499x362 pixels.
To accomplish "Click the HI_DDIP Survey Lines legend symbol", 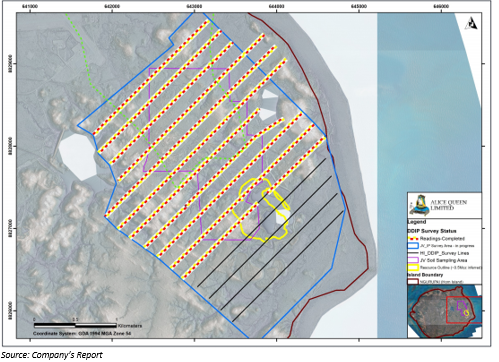I will [x=413, y=253].
